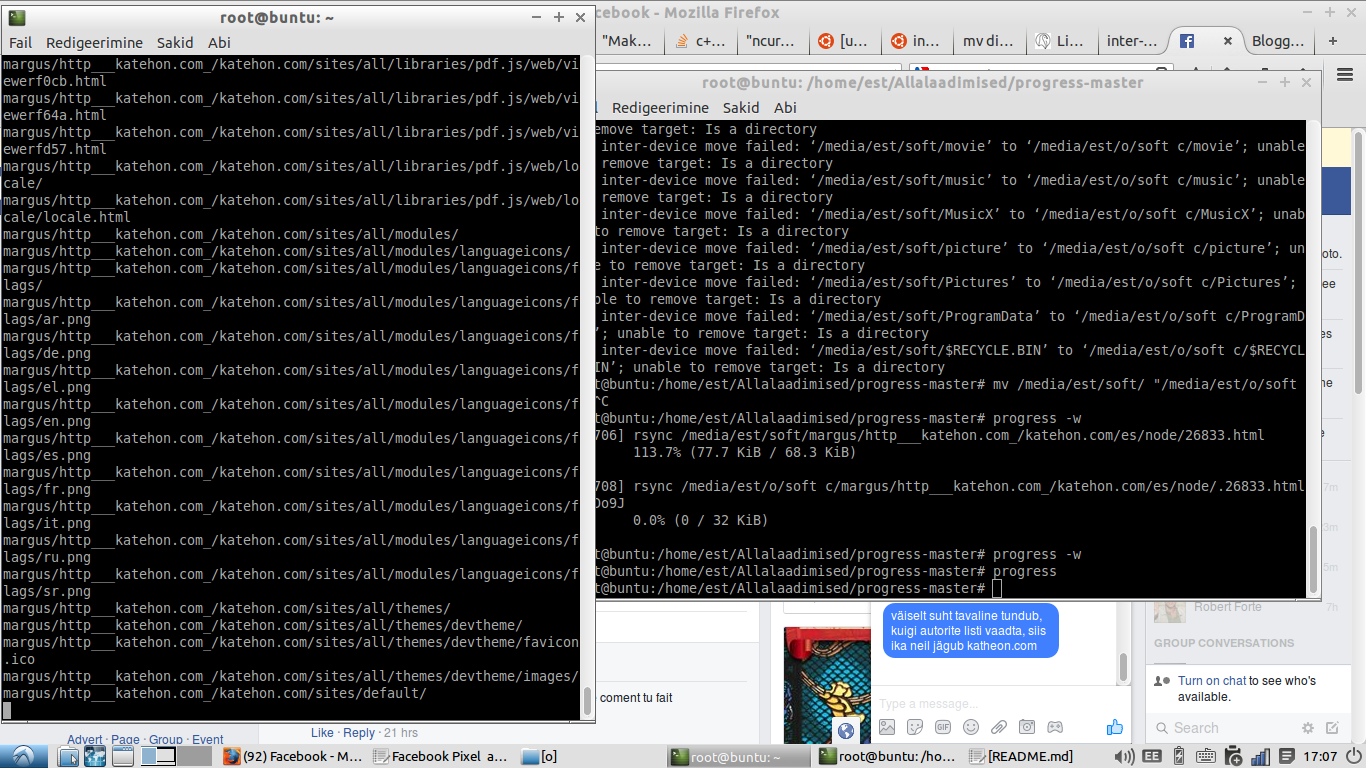Open Abi menu in progress-master terminal
The height and width of the screenshot is (768, 1366).
pyautogui.click(x=785, y=108)
